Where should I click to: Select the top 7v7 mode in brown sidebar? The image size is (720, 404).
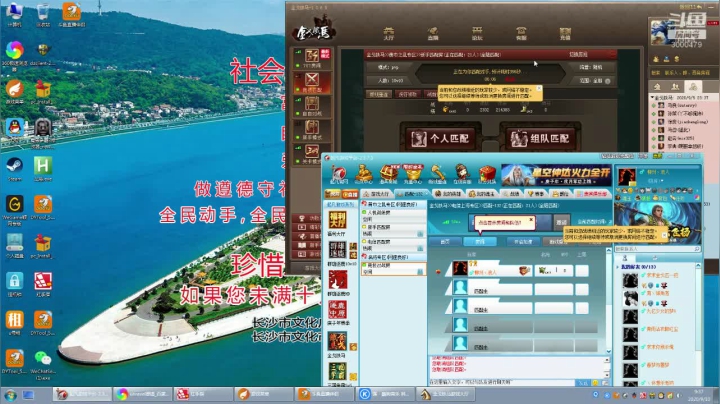point(312,58)
